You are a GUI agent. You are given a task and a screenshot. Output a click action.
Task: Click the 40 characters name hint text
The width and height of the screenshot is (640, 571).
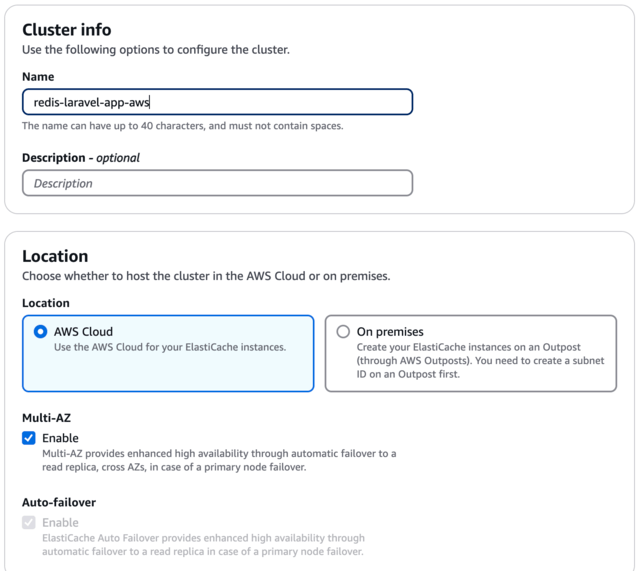[x=182, y=126]
